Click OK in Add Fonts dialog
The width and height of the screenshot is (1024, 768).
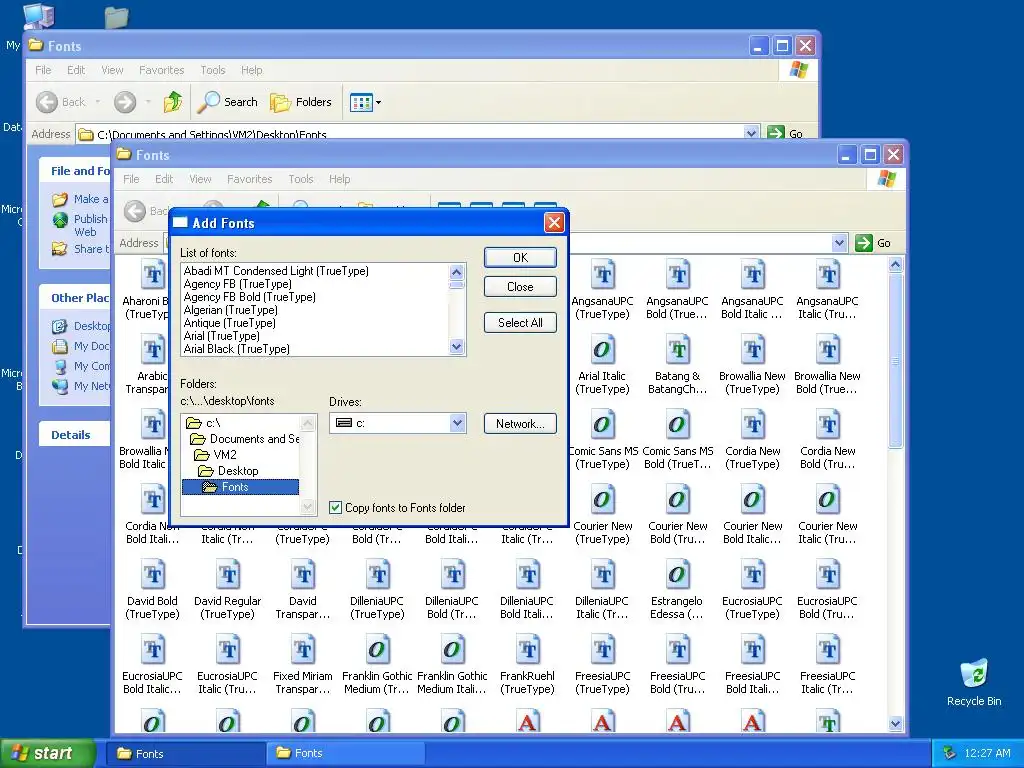tap(520, 257)
